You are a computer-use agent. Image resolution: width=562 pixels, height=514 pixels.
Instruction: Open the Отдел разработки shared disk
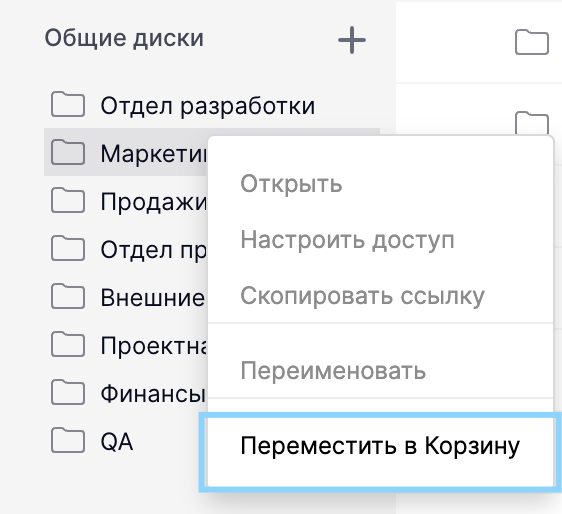tap(212, 105)
